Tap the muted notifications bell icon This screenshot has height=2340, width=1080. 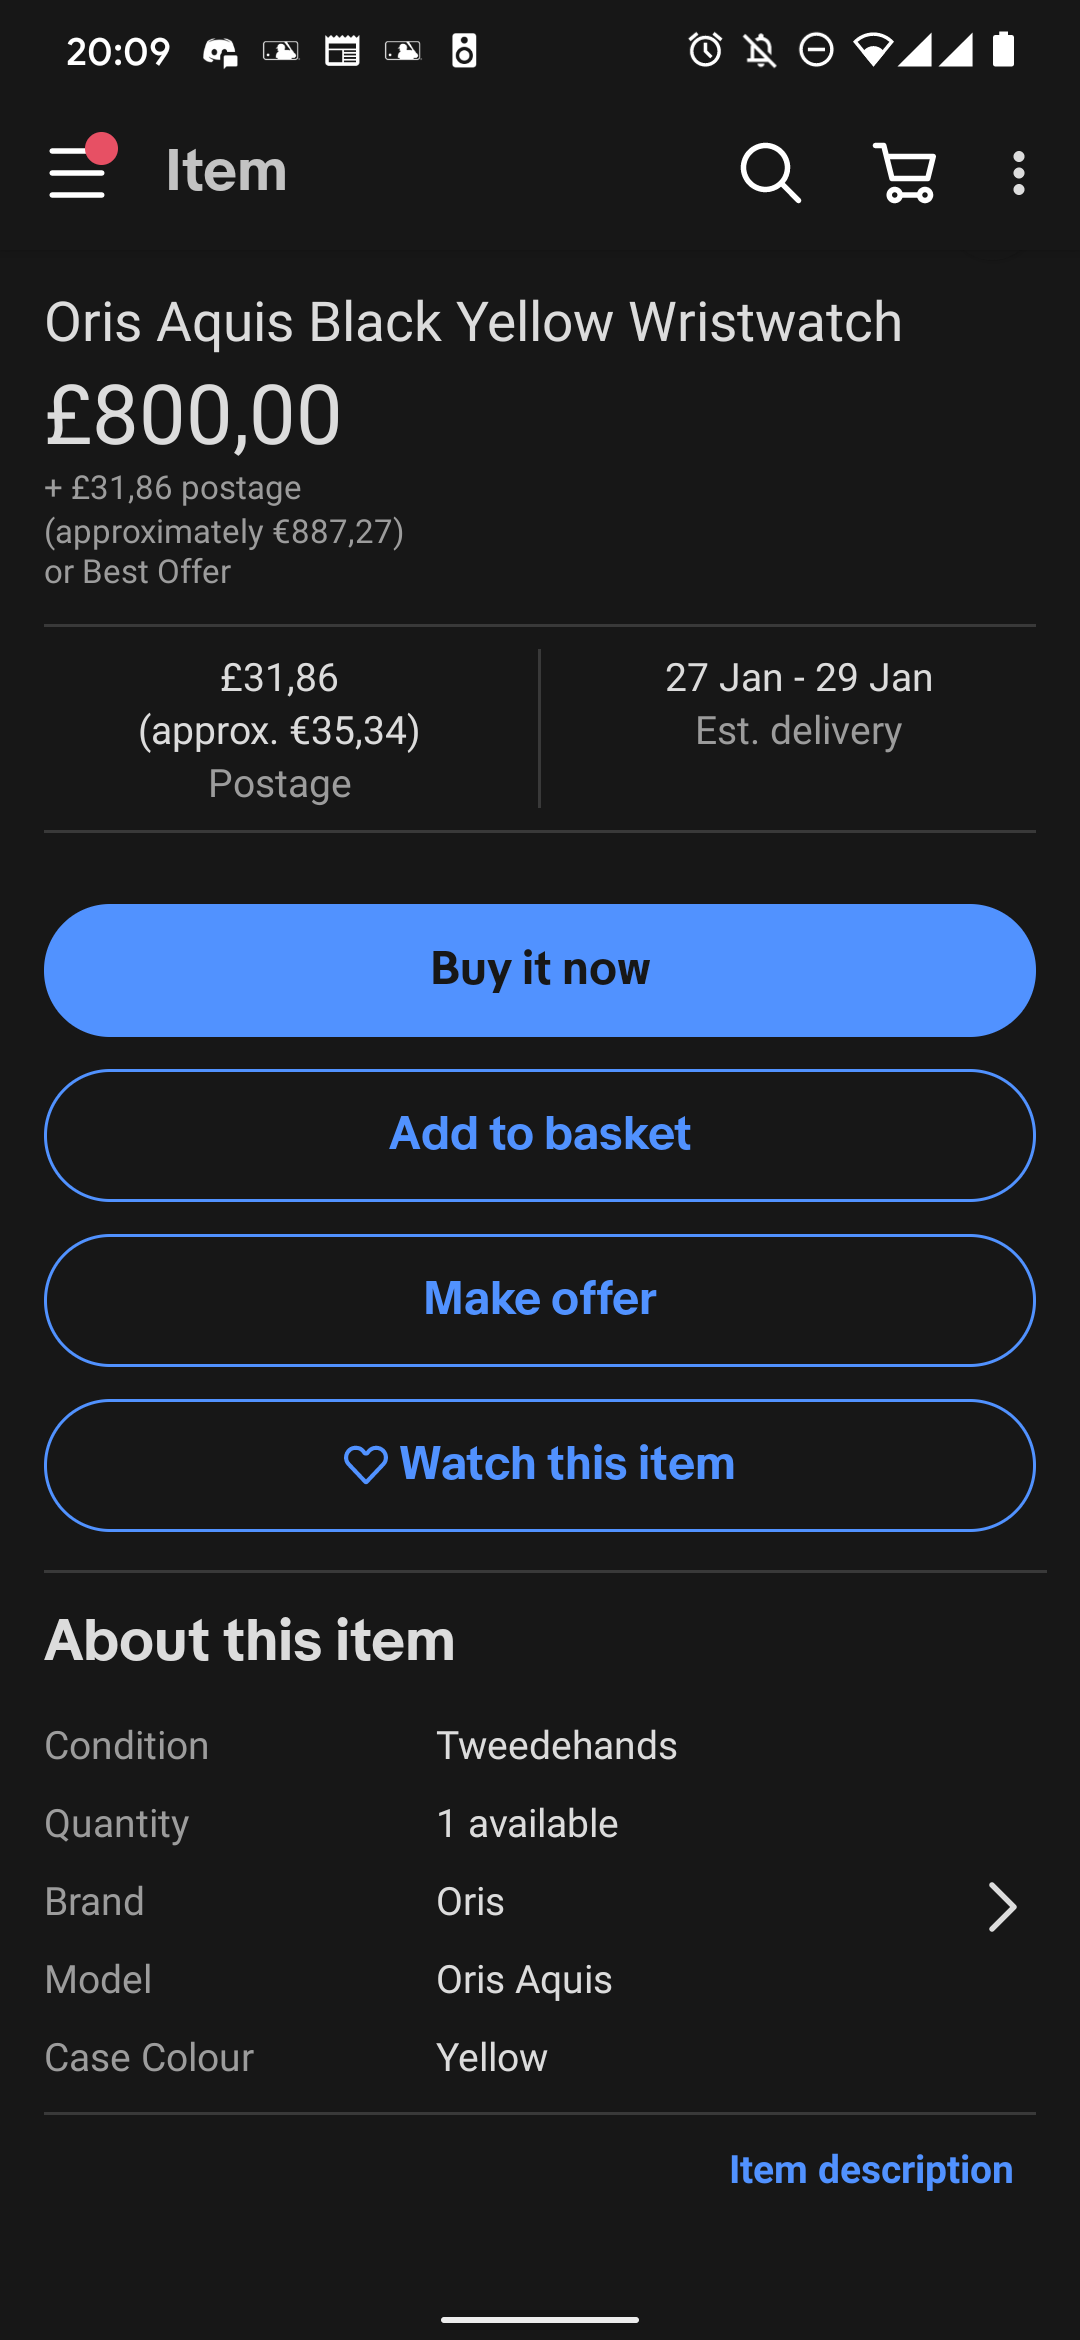point(760,50)
